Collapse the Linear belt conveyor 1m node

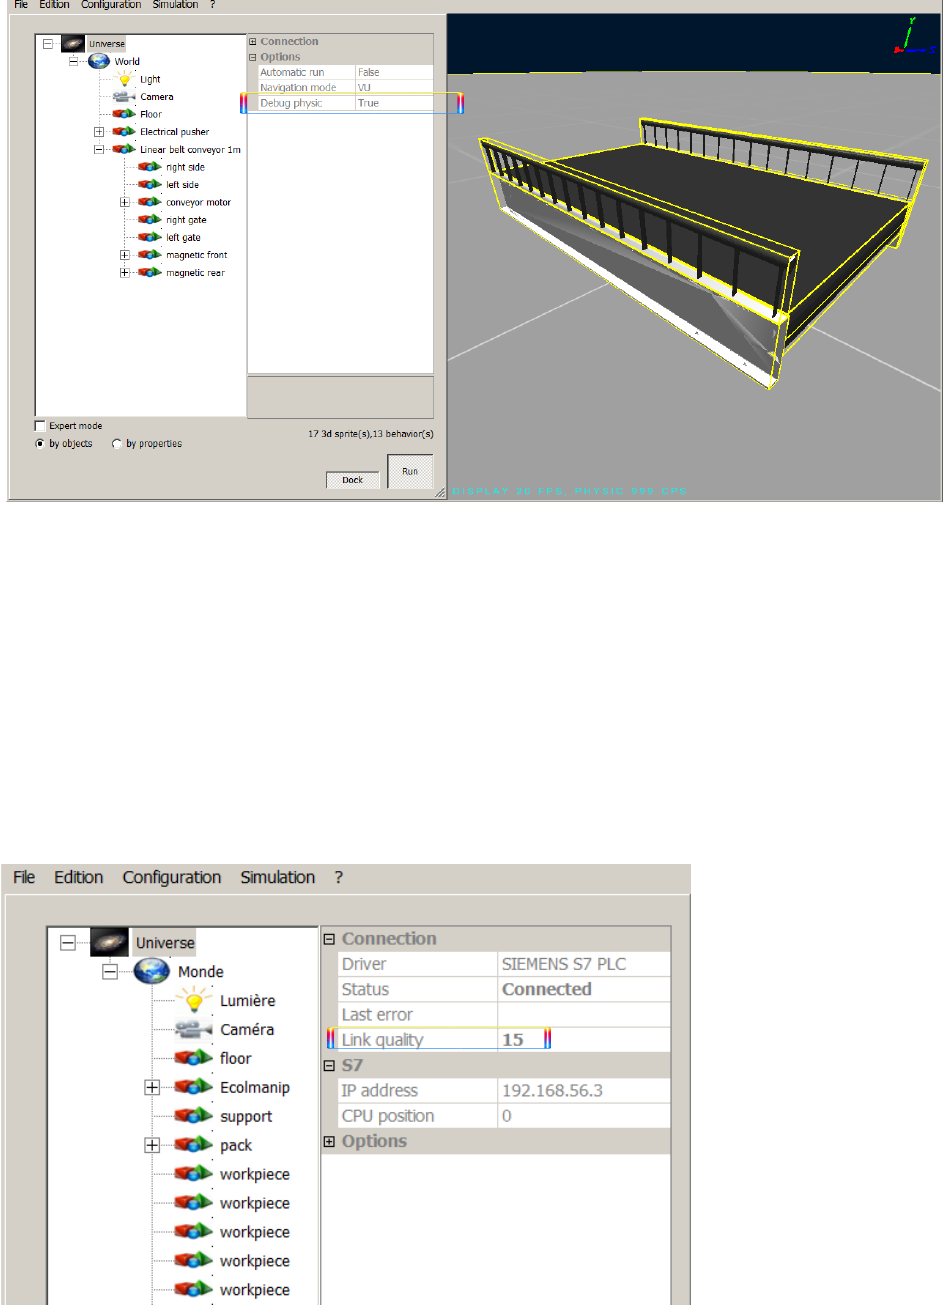click(99, 149)
